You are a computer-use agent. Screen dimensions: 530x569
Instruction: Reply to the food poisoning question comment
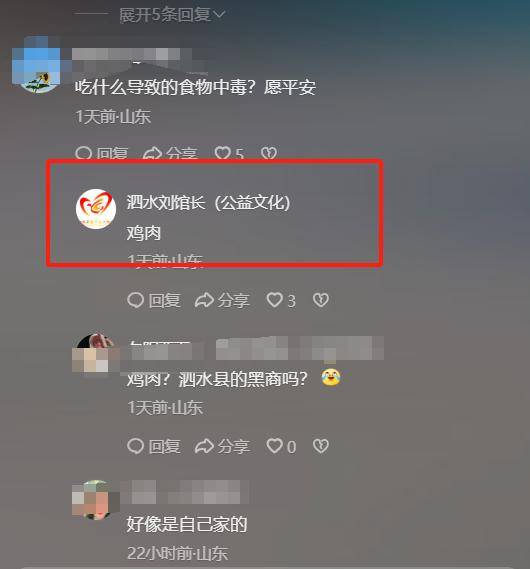pos(102,153)
